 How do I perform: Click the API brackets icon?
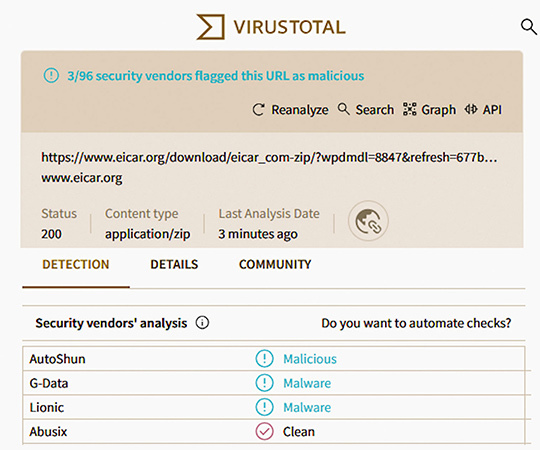[471, 109]
